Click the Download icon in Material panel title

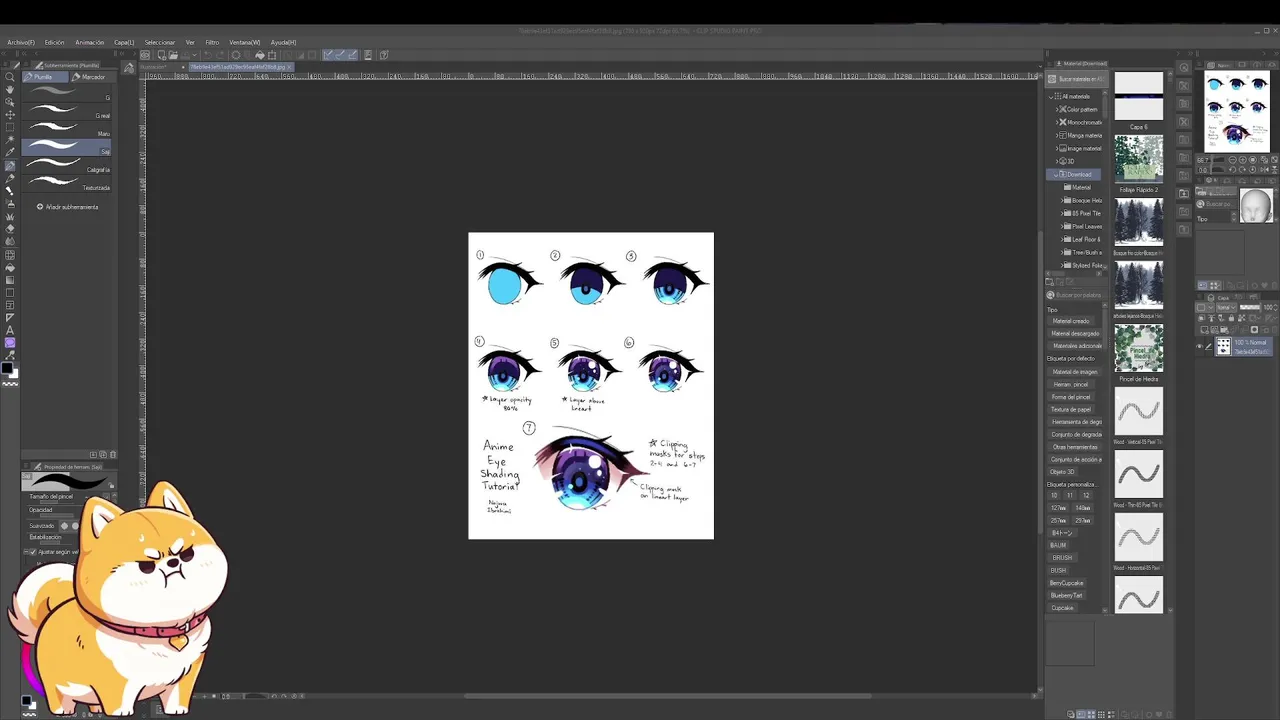(x=1059, y=63)
